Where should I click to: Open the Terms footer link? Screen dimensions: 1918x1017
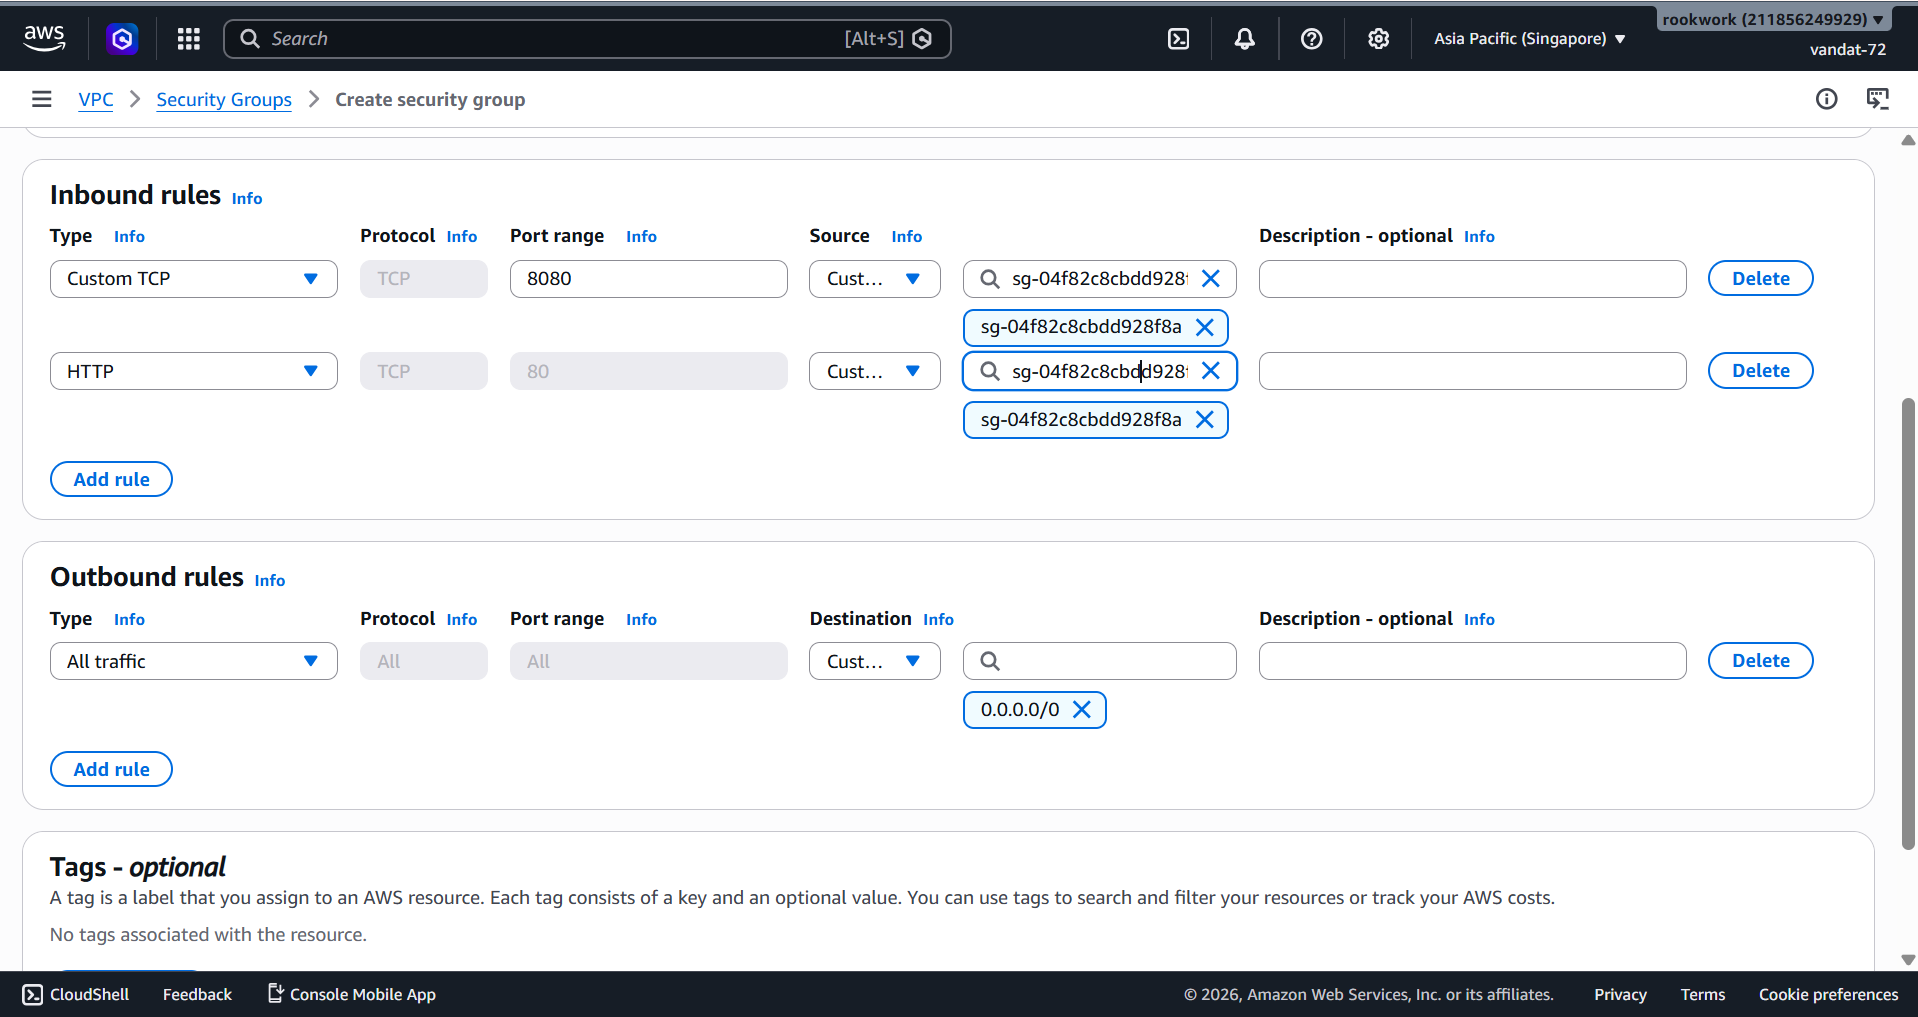pos(1702,994)
